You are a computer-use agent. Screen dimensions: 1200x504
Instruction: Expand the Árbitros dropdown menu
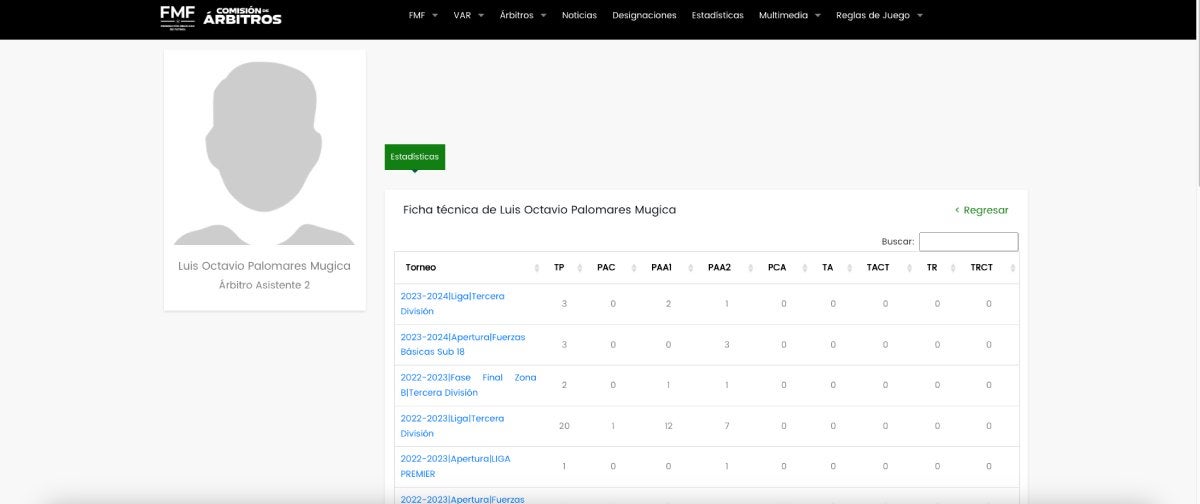522,16
